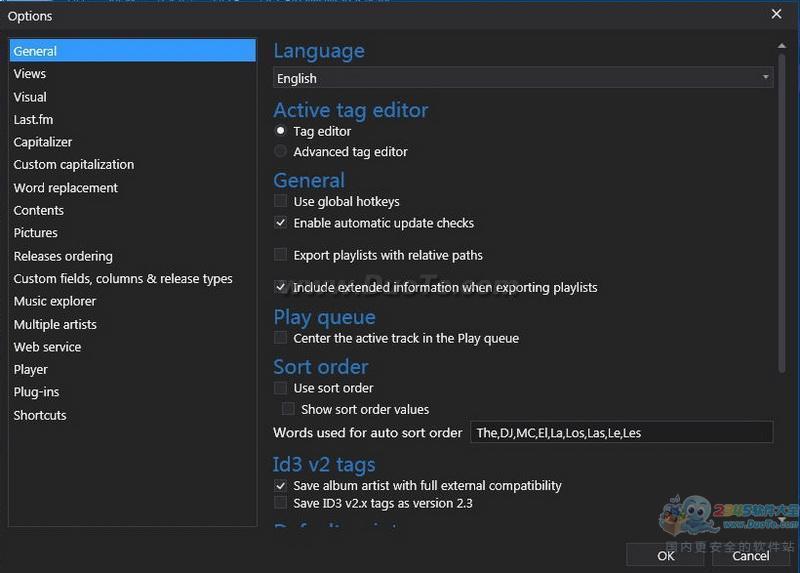Enable Save ID3 v2.x tags as version 2.3
Viewport: 800px width, 573px height.
pyautogui.click(x=280, y=503)
